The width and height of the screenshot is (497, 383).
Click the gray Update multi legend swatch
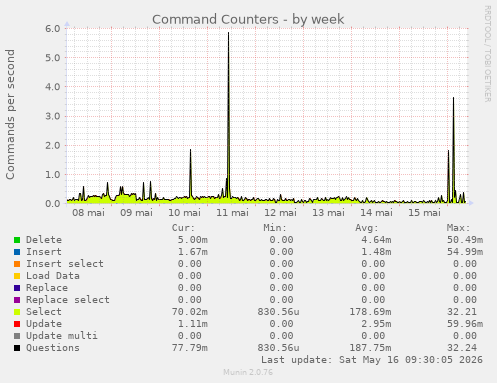[17, 336]
